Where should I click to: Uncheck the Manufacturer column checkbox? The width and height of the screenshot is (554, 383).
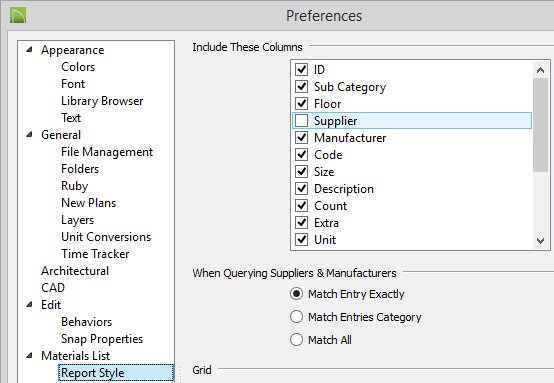coord(301,138)
